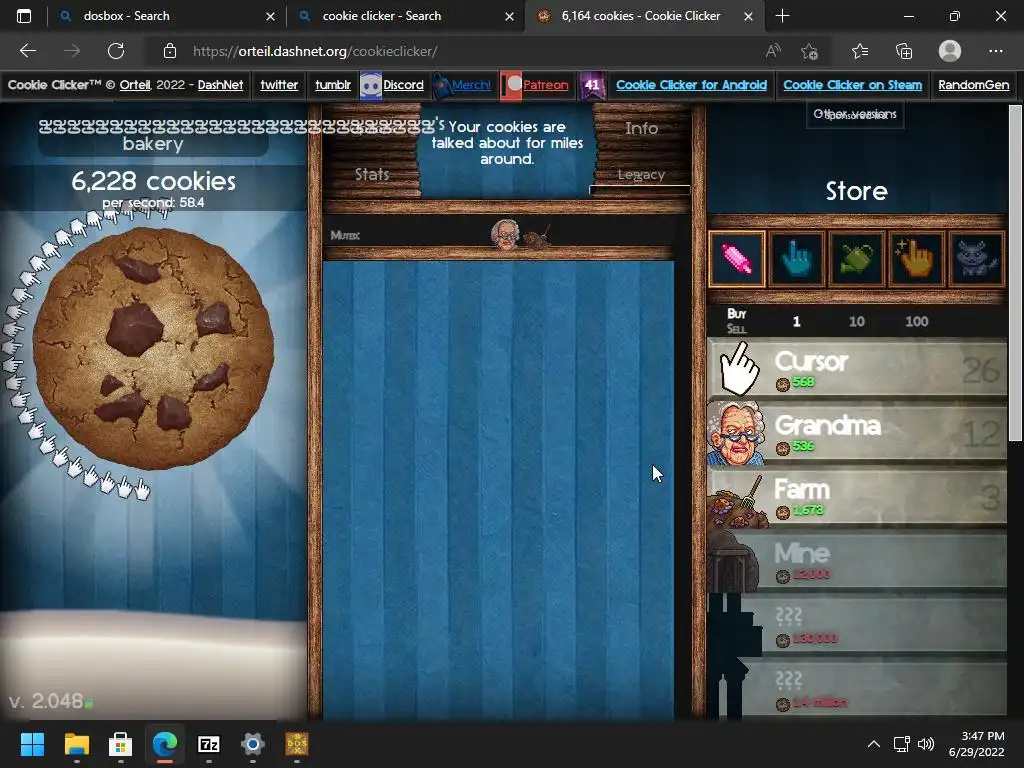Viewport: 1024px width, 768px height.
Task: Click the grandma sprite in building row
Action: click(x=505, y=234)
